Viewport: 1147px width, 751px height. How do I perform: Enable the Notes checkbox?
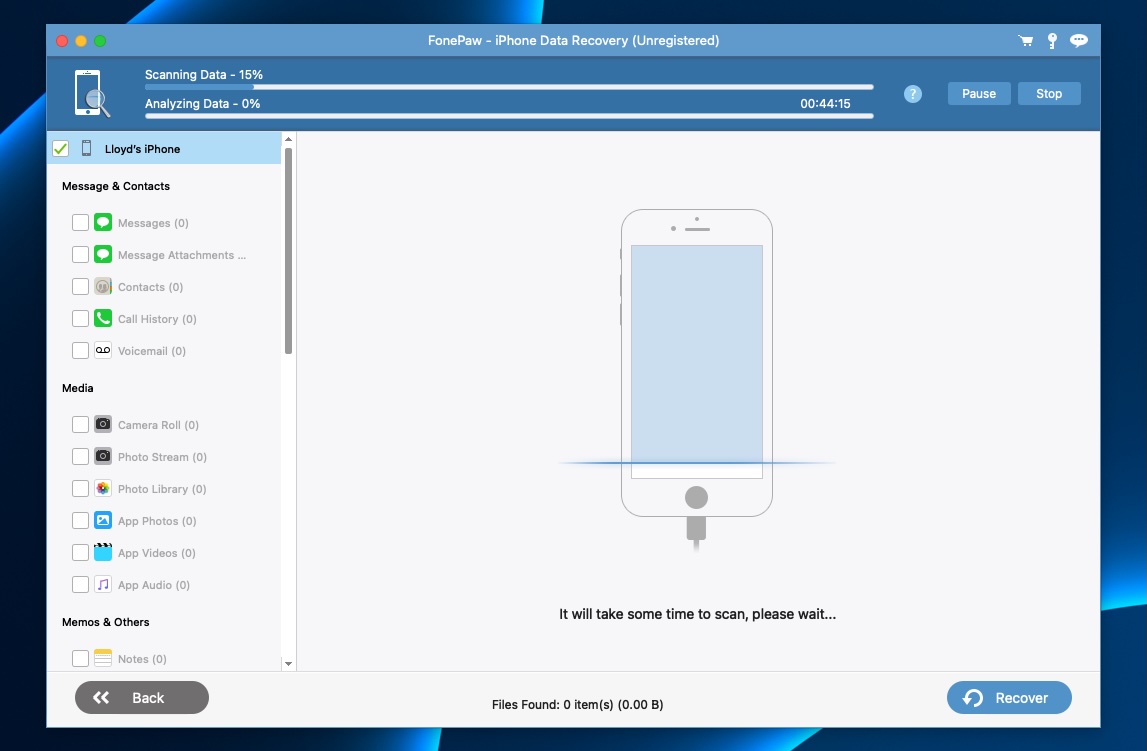(80, 658)
